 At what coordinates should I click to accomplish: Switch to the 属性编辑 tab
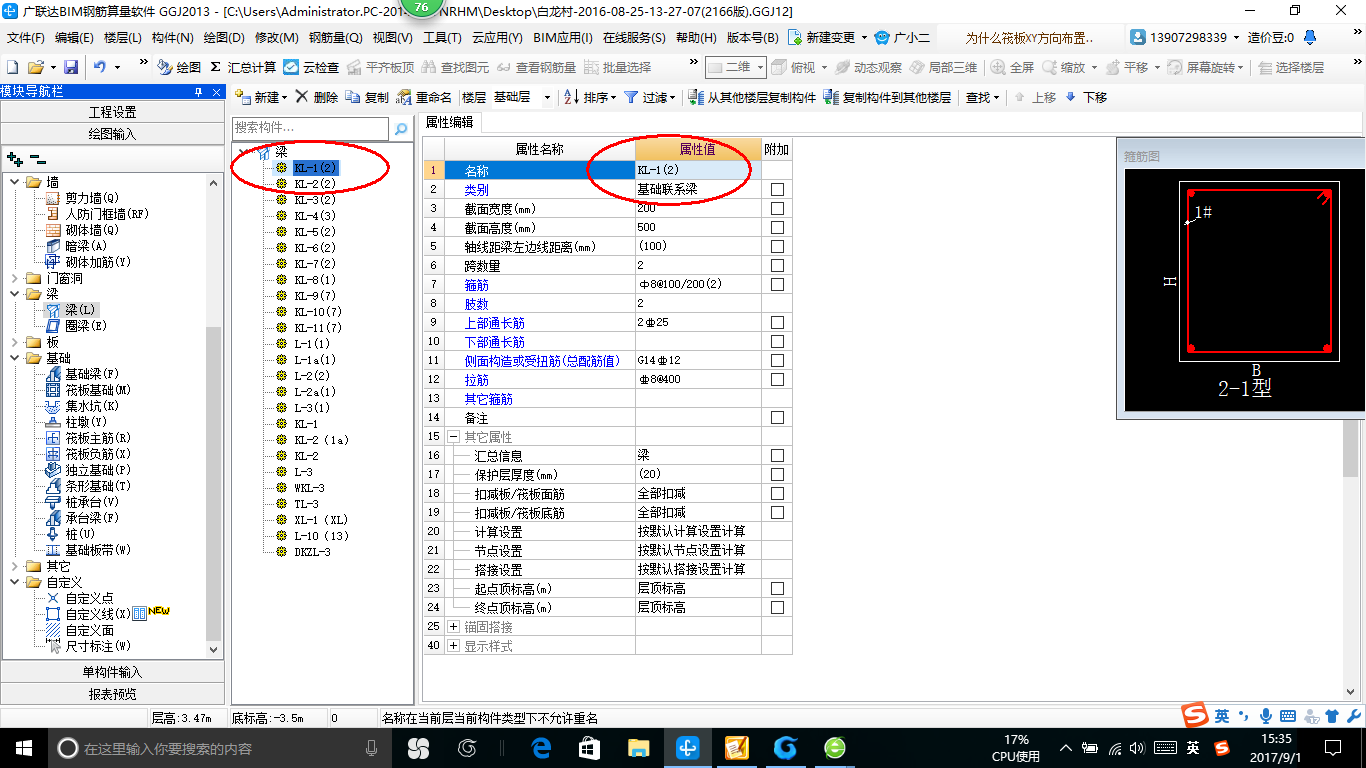[x=449, y=122]
